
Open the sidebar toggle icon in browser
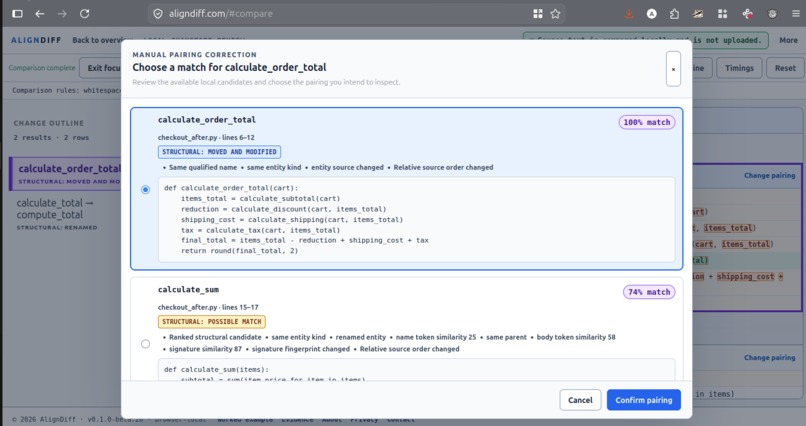[17, 14]
